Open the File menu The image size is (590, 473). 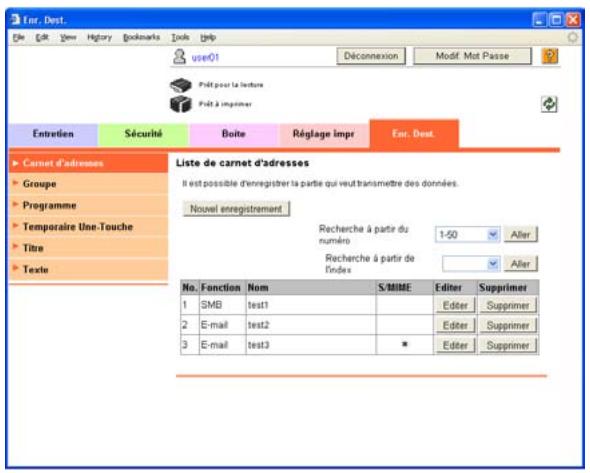click(18, 37)
